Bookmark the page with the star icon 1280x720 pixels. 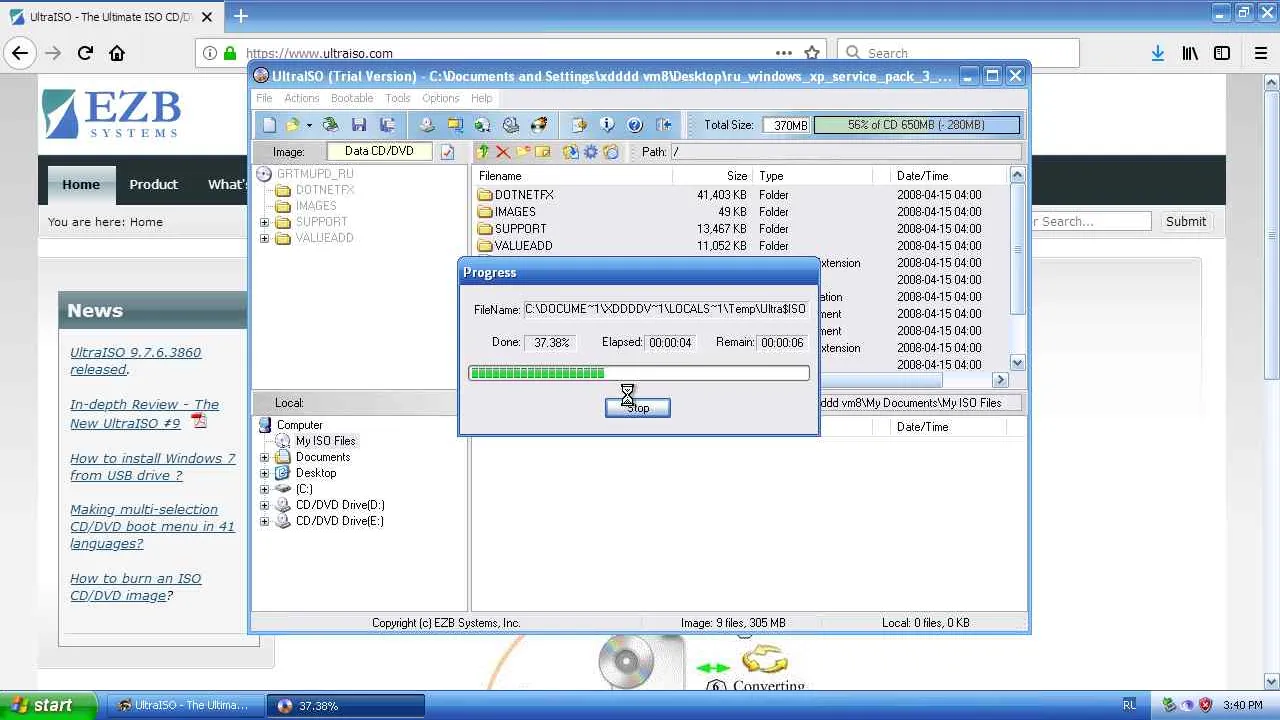(812, 53)
